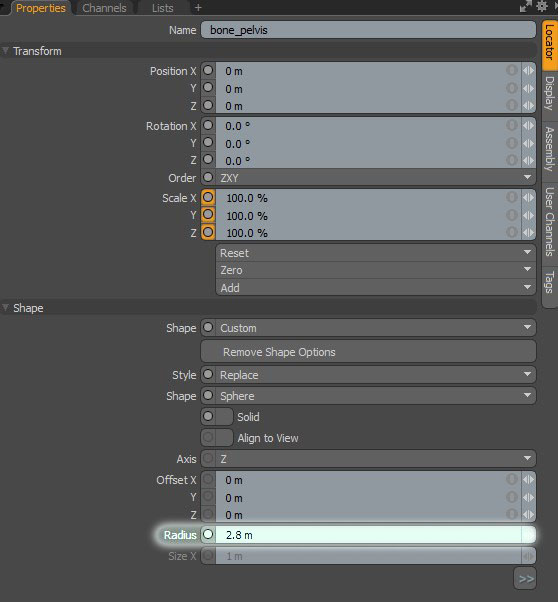The image size is (558, 602).
Task: Click the more options >> button
Action: [525, 578]
